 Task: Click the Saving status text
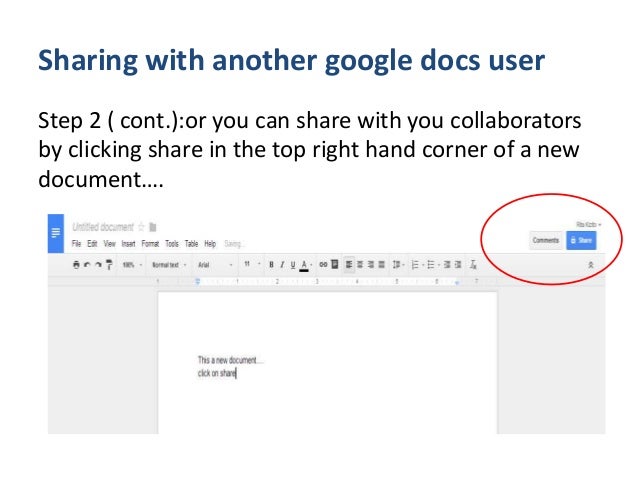click(234, 244)
